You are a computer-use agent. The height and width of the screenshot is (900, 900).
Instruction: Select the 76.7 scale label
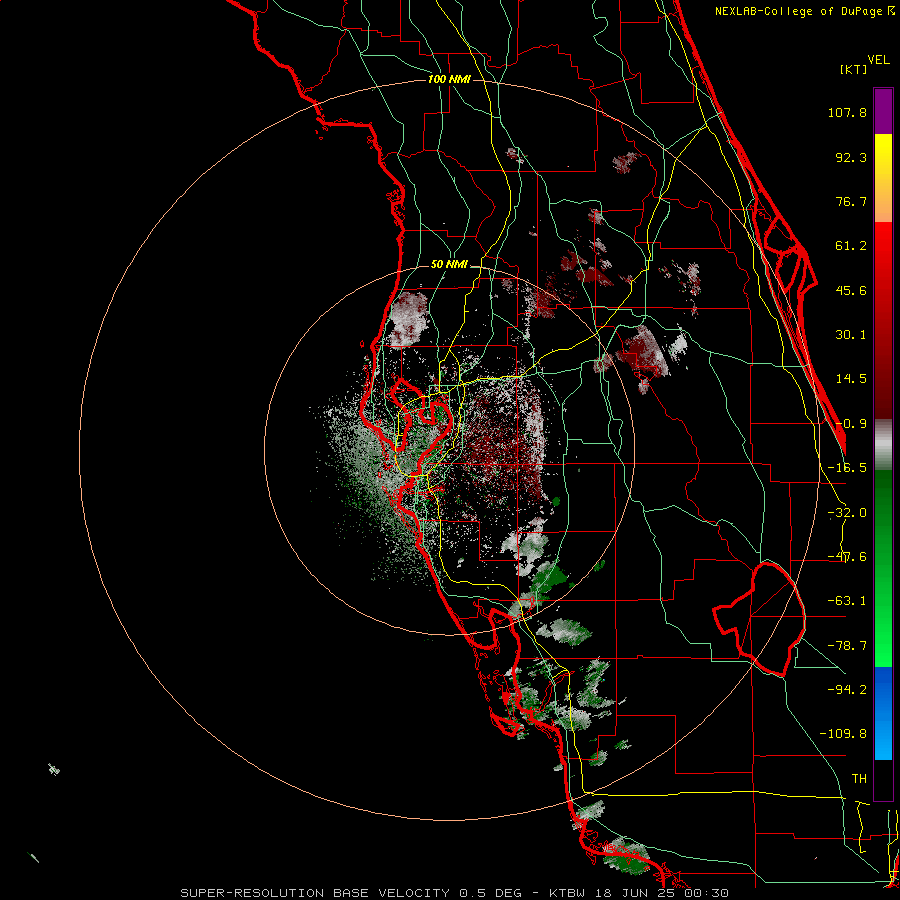851,201
